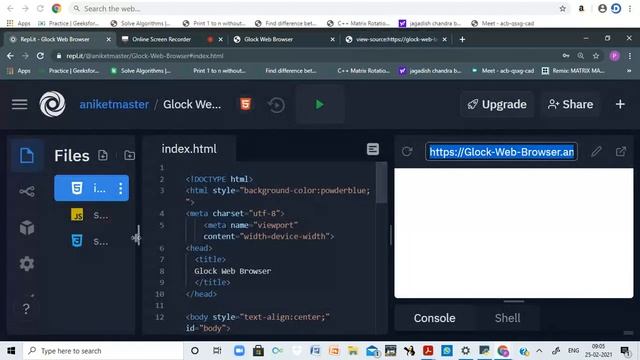Click the repl.it address bar URL

pyautogui.click(x=145, y=56)
